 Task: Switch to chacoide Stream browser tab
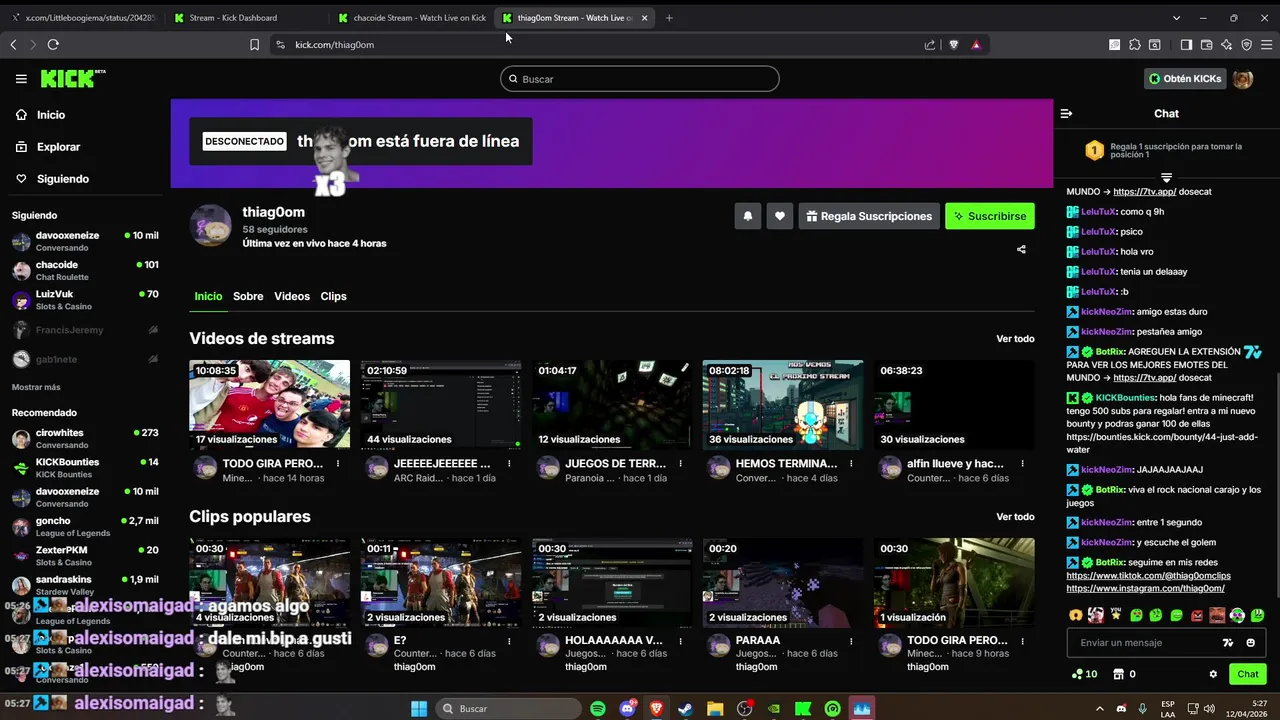click(x=412, y=18)
